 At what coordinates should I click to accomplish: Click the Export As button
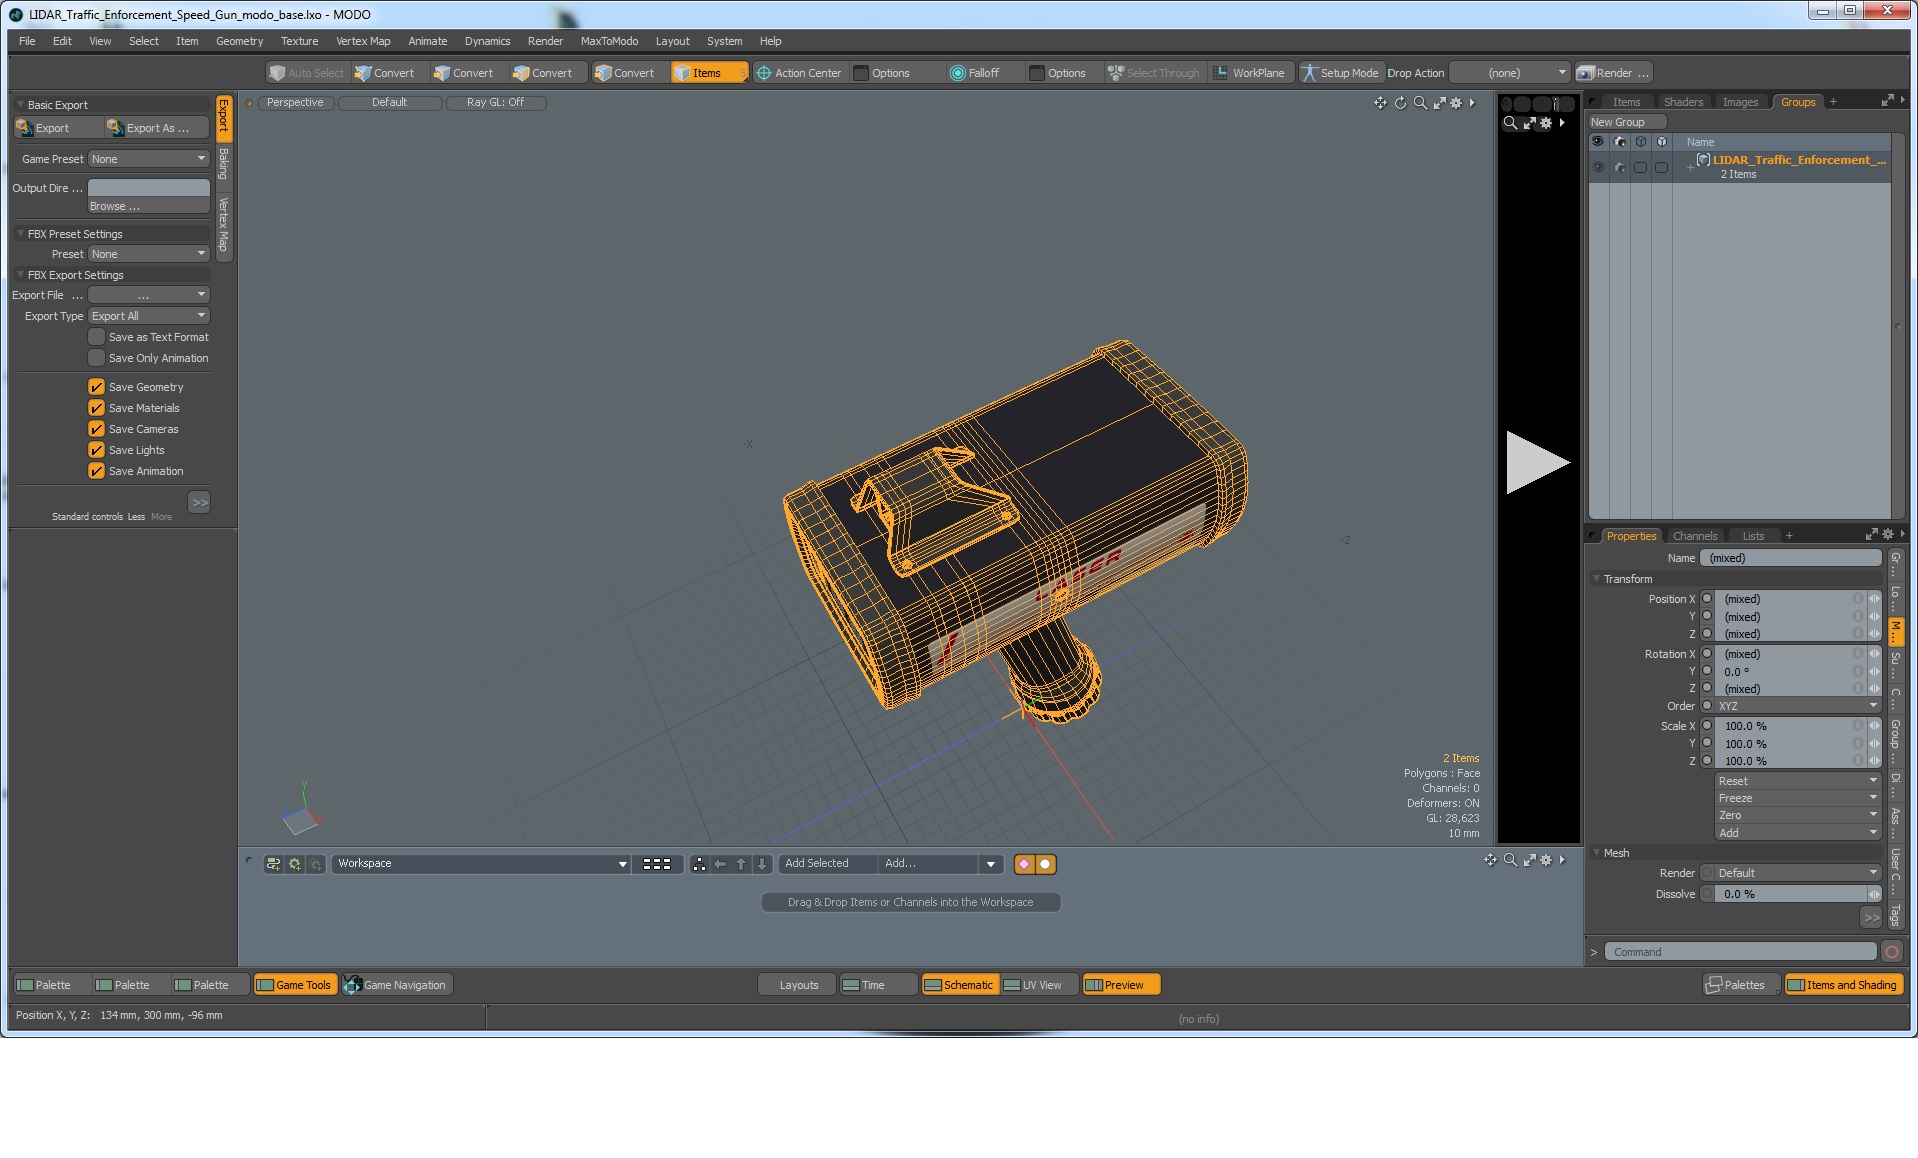coord(157,128)
